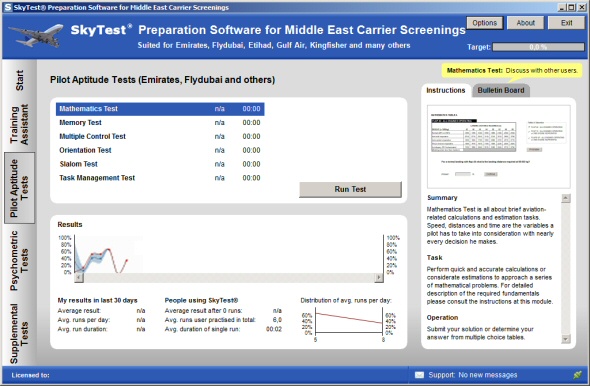Open the Training Assistant side tab
Viewport: 590px width, 386px height.
click(20, 125)
